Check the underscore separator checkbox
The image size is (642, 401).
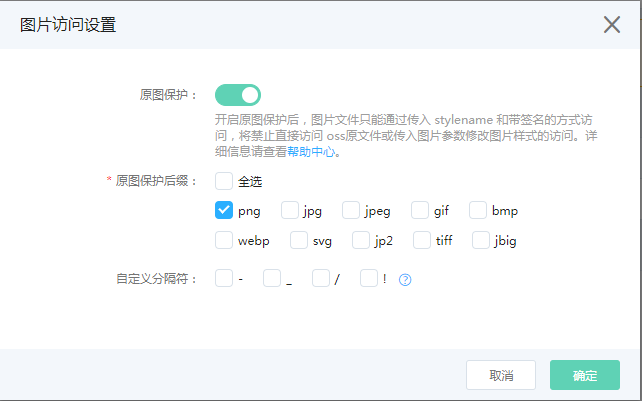(x=272, y=278)
